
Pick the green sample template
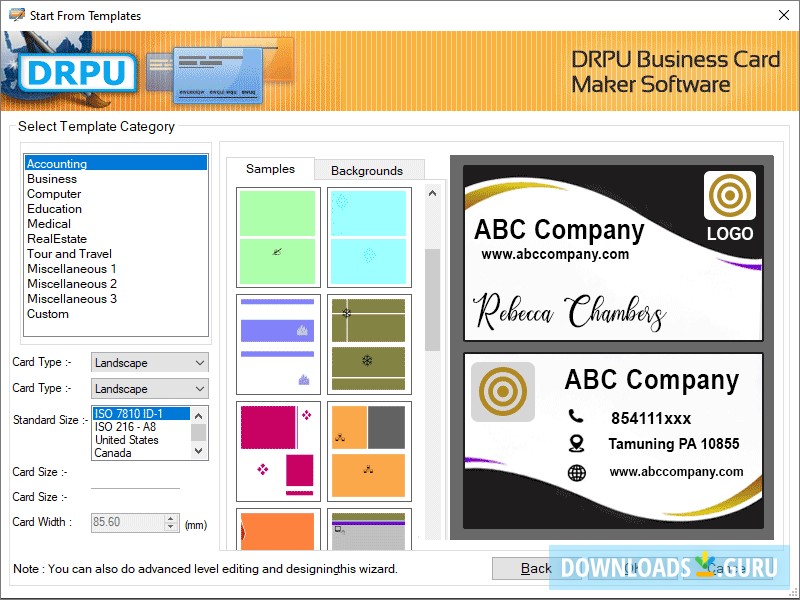pos(278,237)
